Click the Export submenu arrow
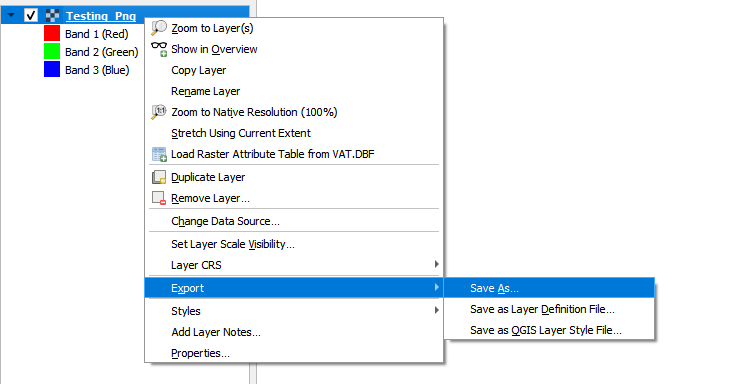This screenshot has height=384, width=742. [436, 287]
